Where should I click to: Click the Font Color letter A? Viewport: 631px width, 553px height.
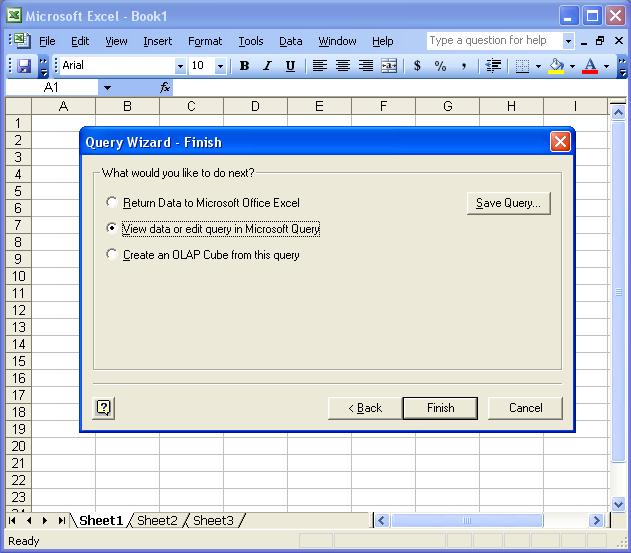590,66
